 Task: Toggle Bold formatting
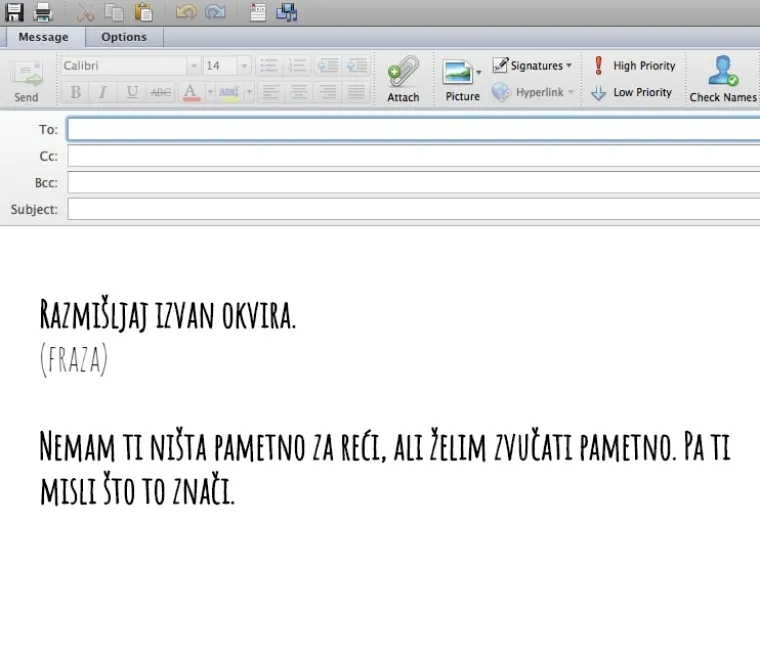coord(75,92)
